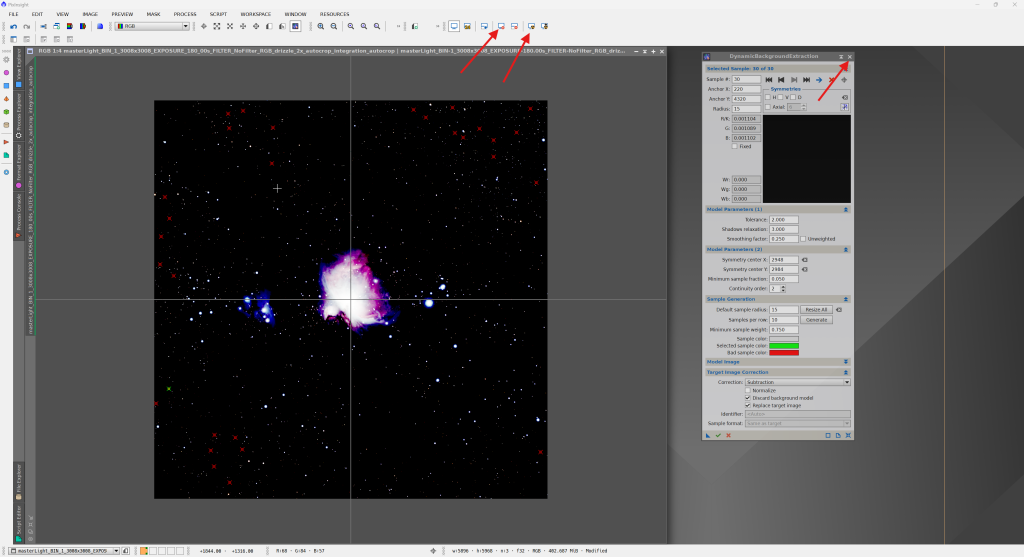
Task: Open the RGB channel selector dropdown
Action: point(153,25)
